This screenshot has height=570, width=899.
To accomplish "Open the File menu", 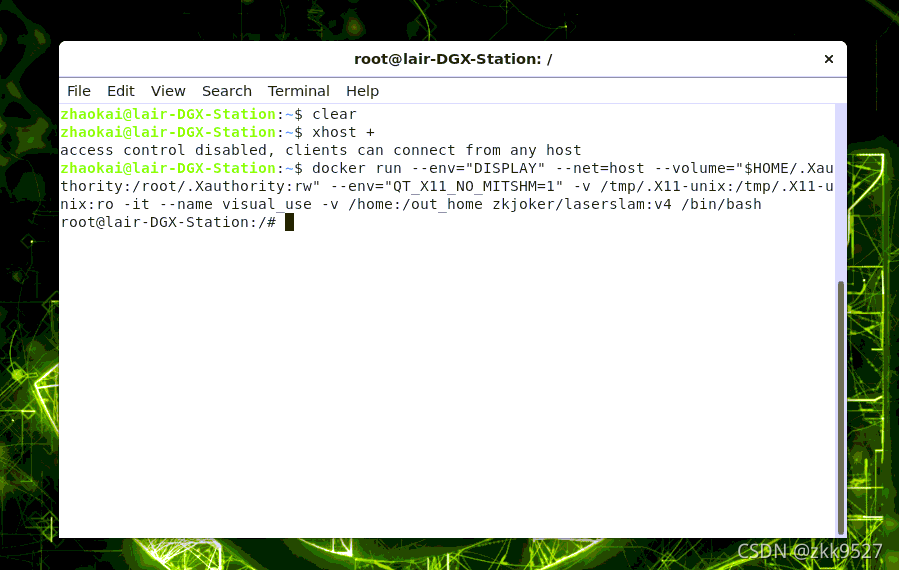I will click(x=79, y=91).
